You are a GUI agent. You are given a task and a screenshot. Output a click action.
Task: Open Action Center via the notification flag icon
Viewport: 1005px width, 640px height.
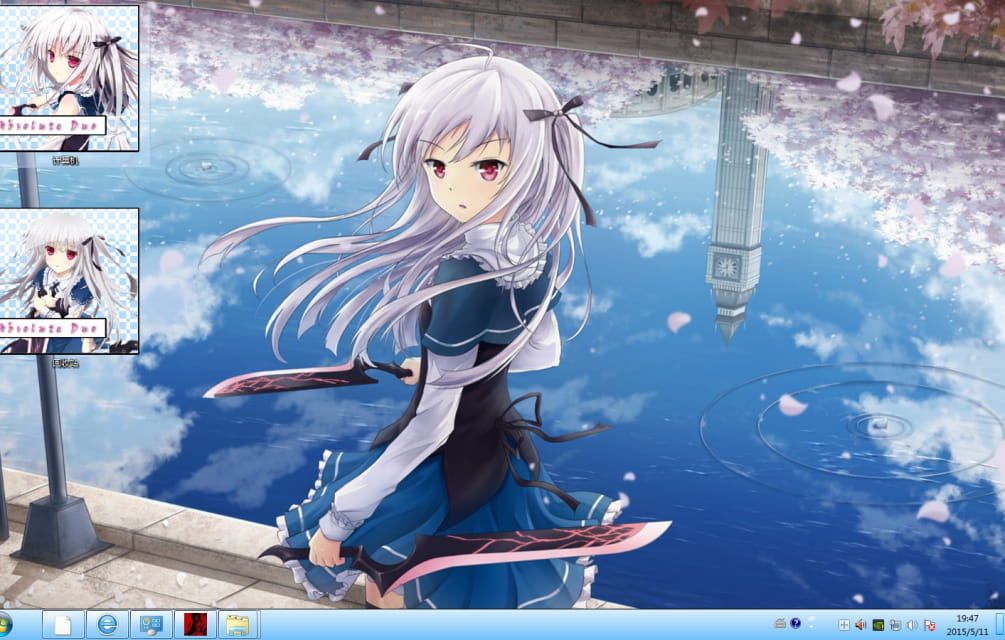[x=928, y=624]
